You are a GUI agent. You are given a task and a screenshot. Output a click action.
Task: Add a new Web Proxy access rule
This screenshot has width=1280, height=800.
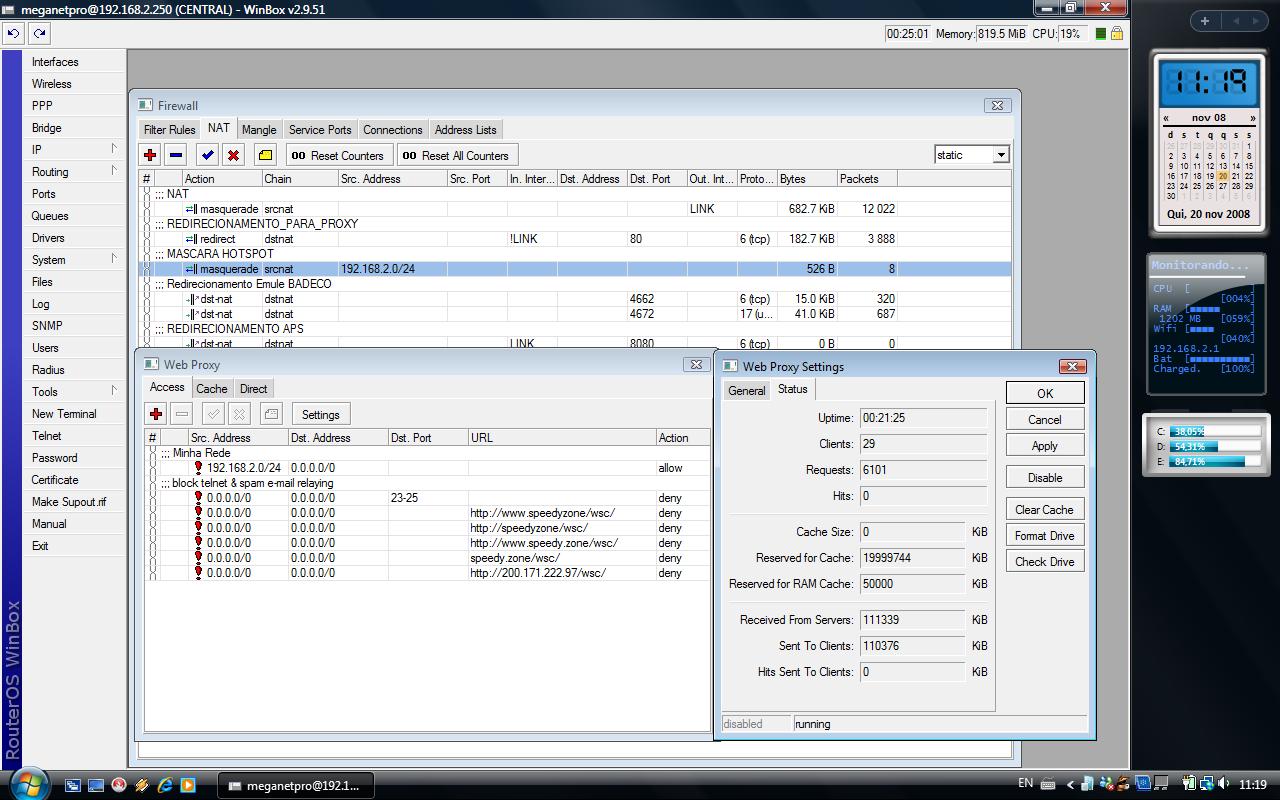(156, 414)
